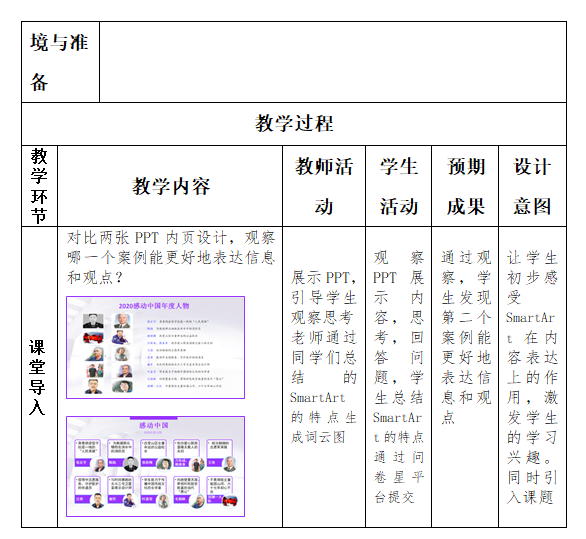This screenshot has width=586, height=539.
Task: Click the 教学环节 column header
Action: point(39,186)
